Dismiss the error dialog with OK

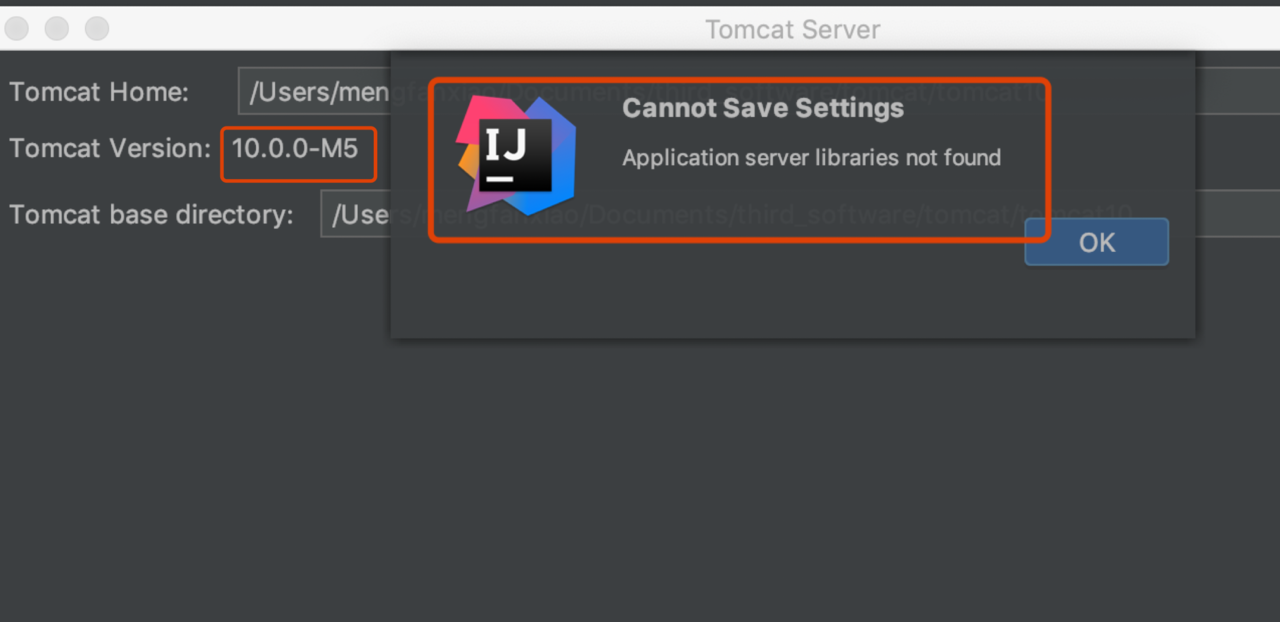[1097, 242]
